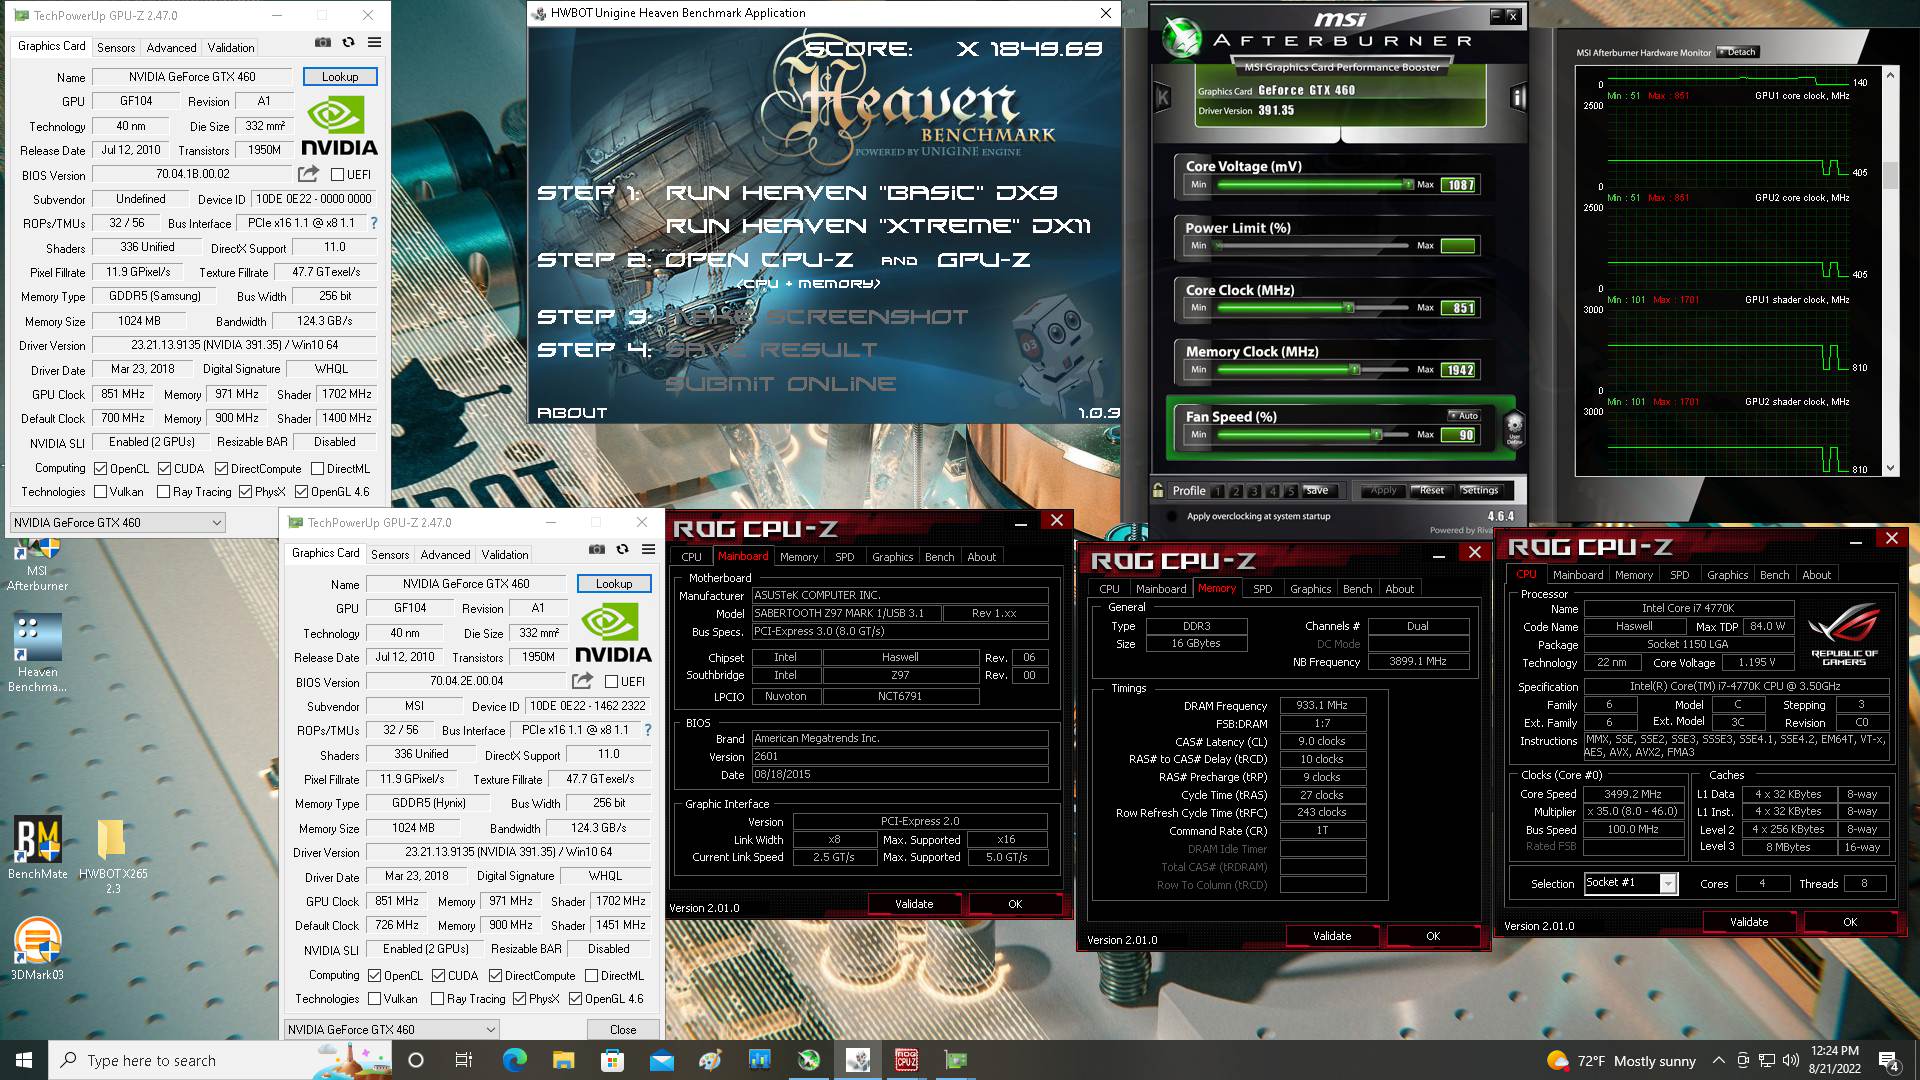Click Close button in bottom GPU-Z window
This screenshot has height=1080, width=1920.
623,1029
